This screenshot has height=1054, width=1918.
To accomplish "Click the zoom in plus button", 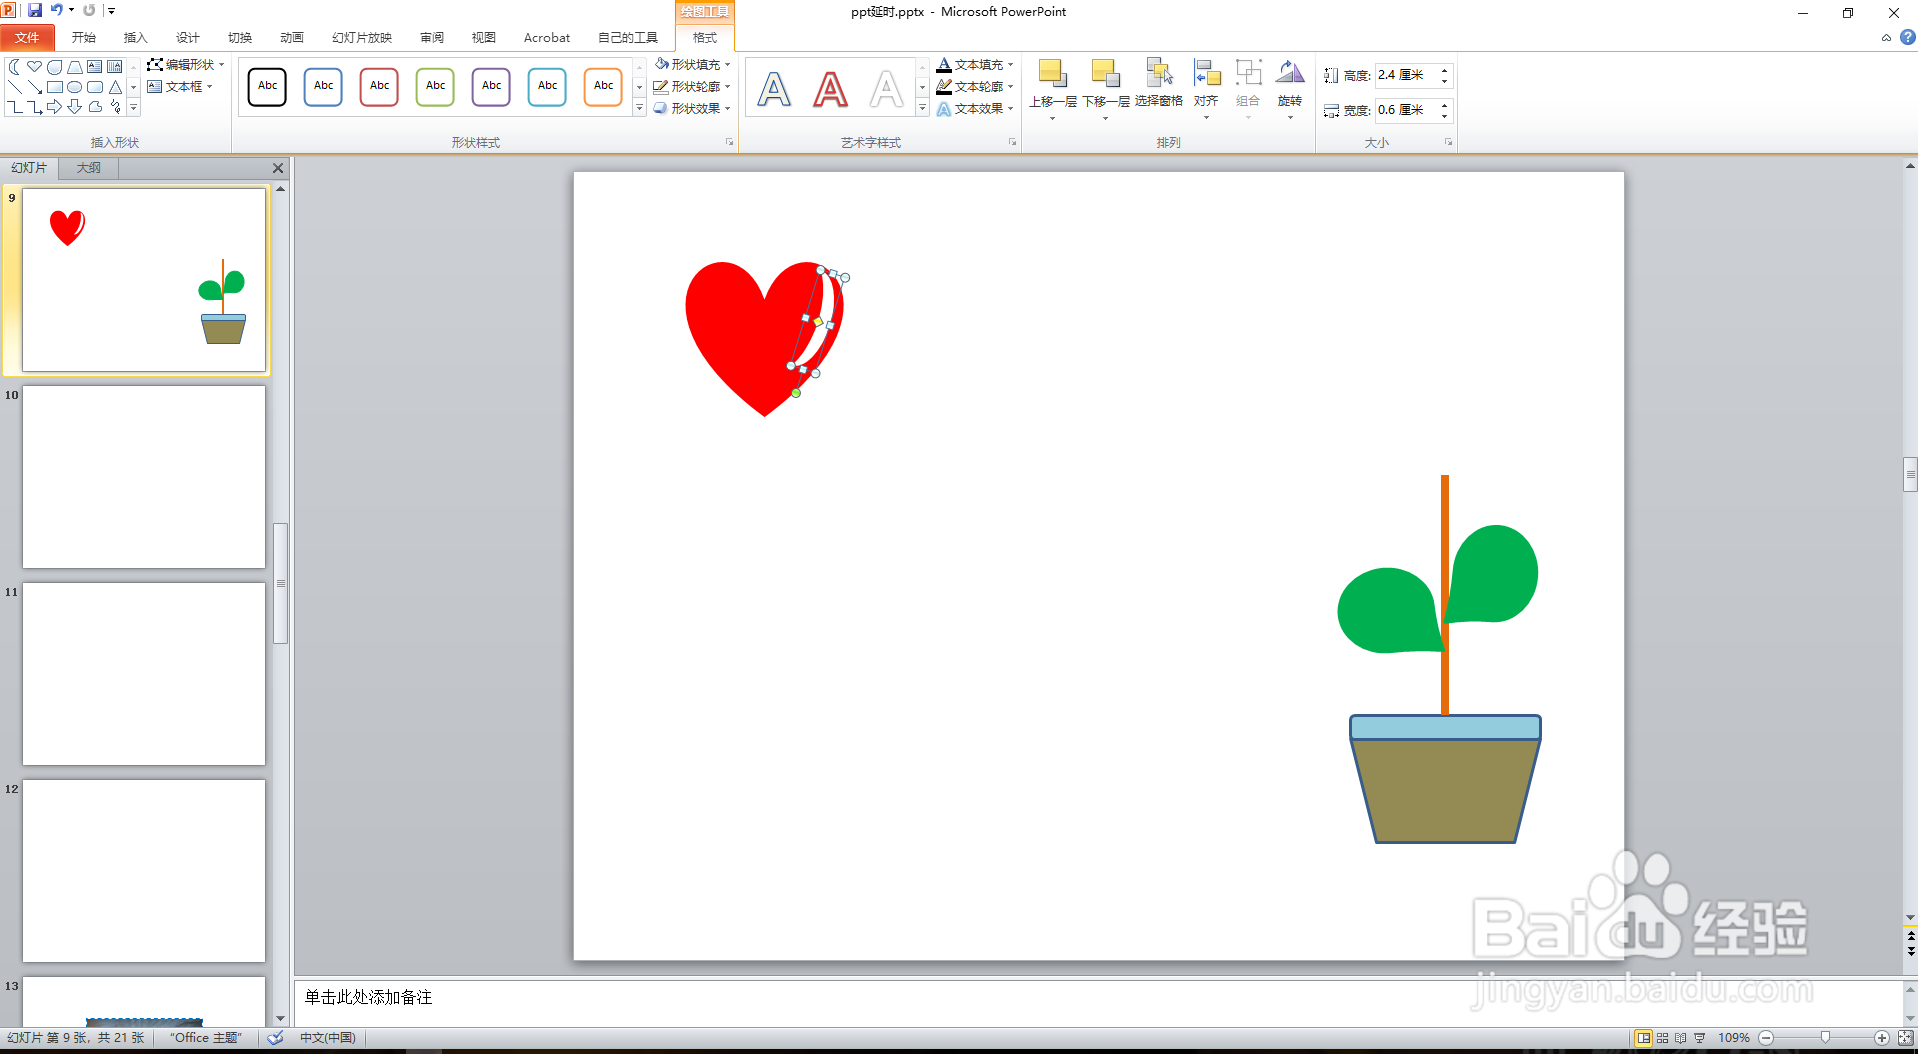I will pos(1881,1038).
